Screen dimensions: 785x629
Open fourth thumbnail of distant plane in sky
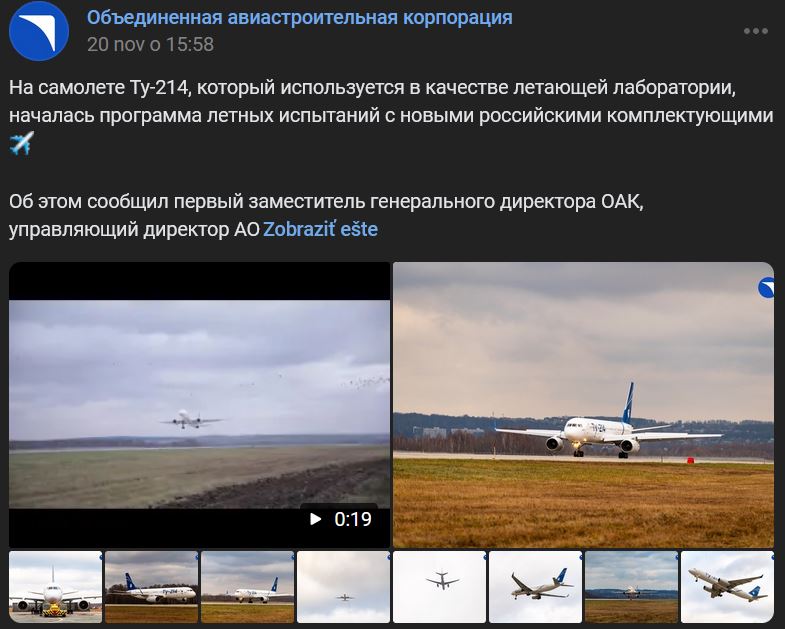[x=343, y=587]
